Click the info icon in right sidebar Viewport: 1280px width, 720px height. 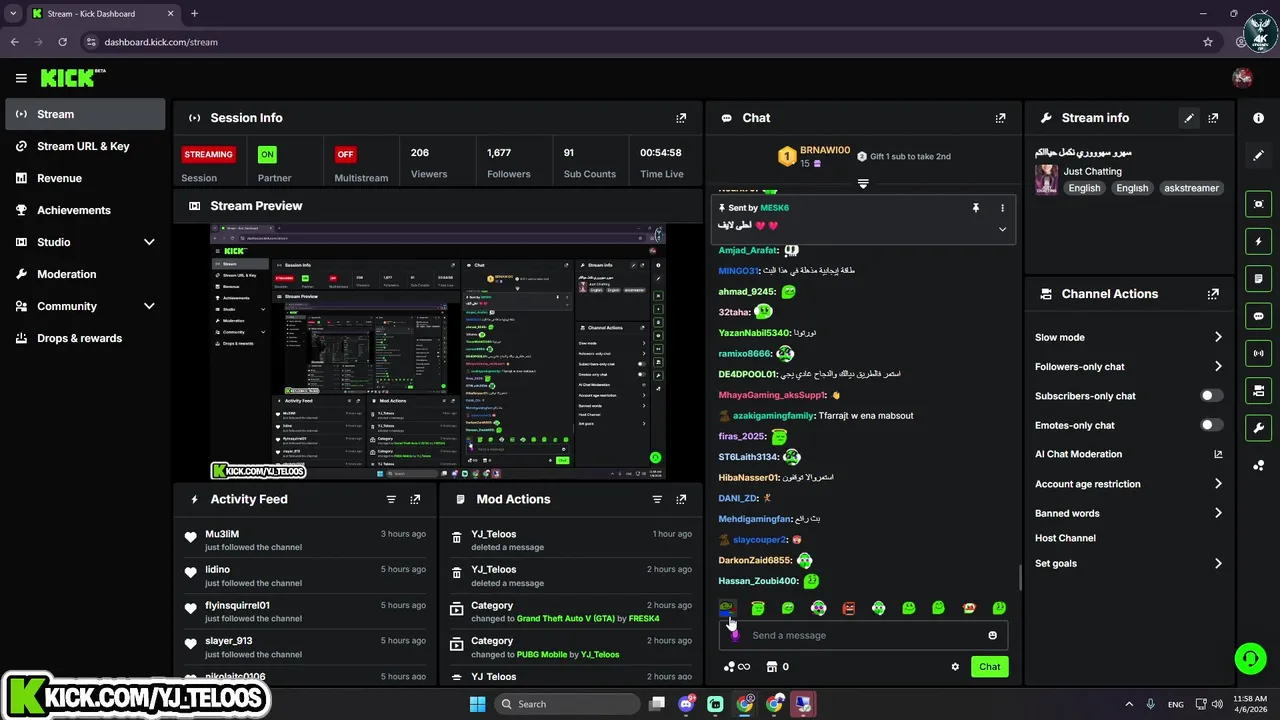pyautogui.click(x=1258, y=118)
